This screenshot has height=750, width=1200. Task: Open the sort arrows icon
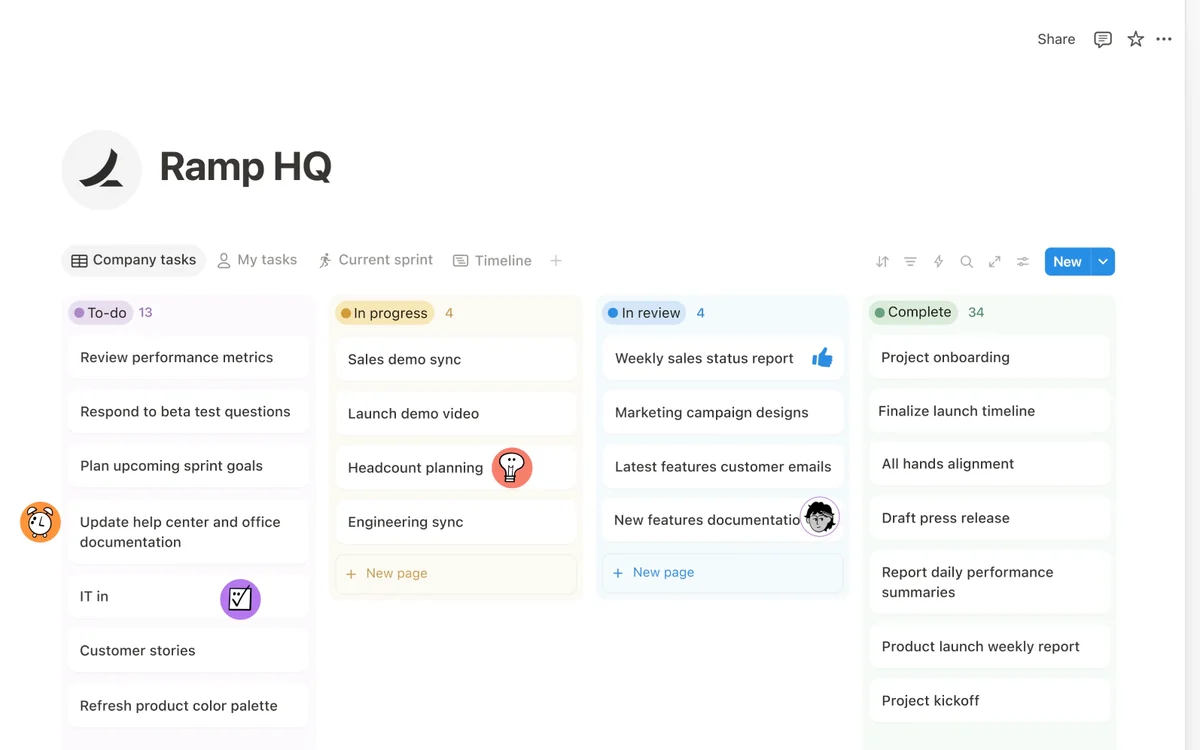coord(882,261)
